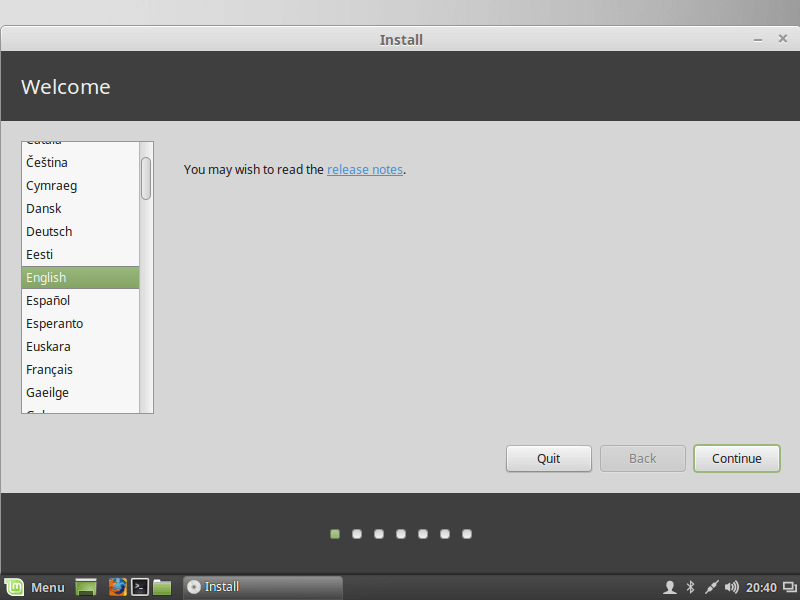Select Gaeilge in the language list
The width and height of the screenshot is (800, 600).
[80, 392]
